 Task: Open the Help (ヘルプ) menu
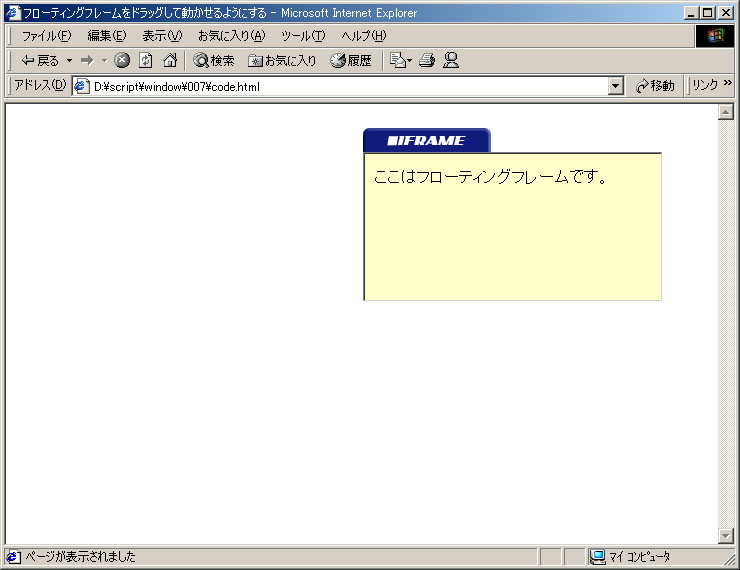click(364, 36)
